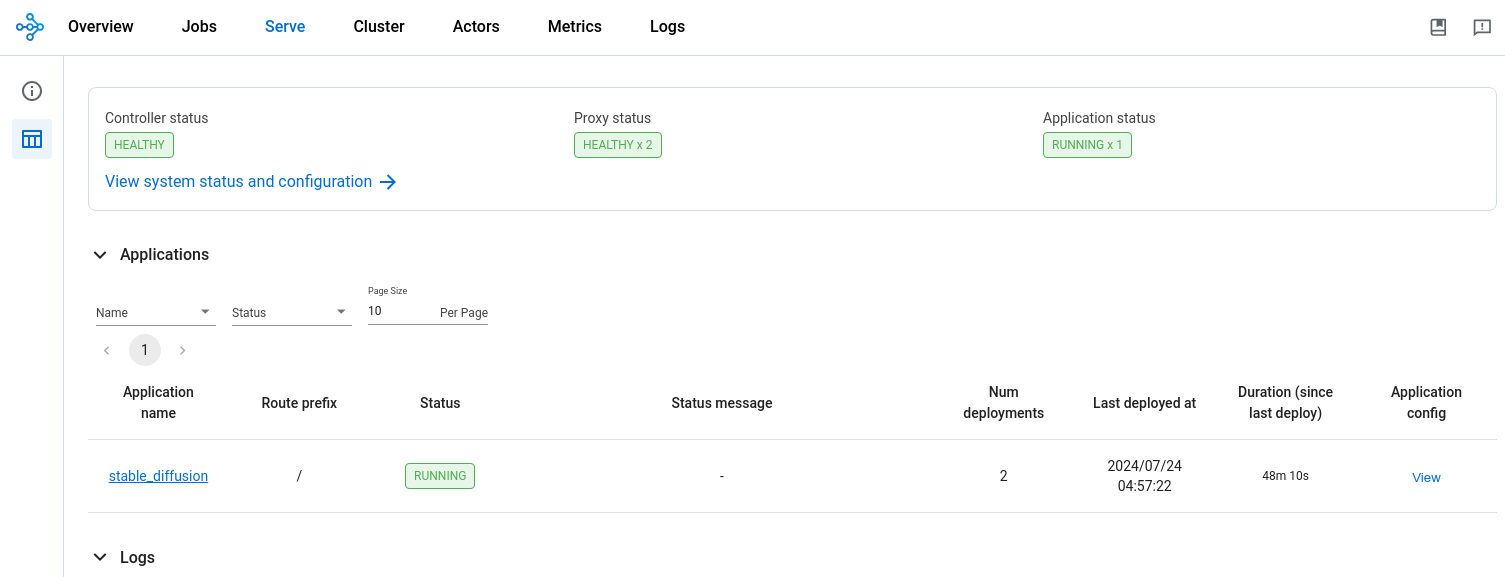Expand the Logs section
The image size is (1505, 577).
[x=100, y=557]
